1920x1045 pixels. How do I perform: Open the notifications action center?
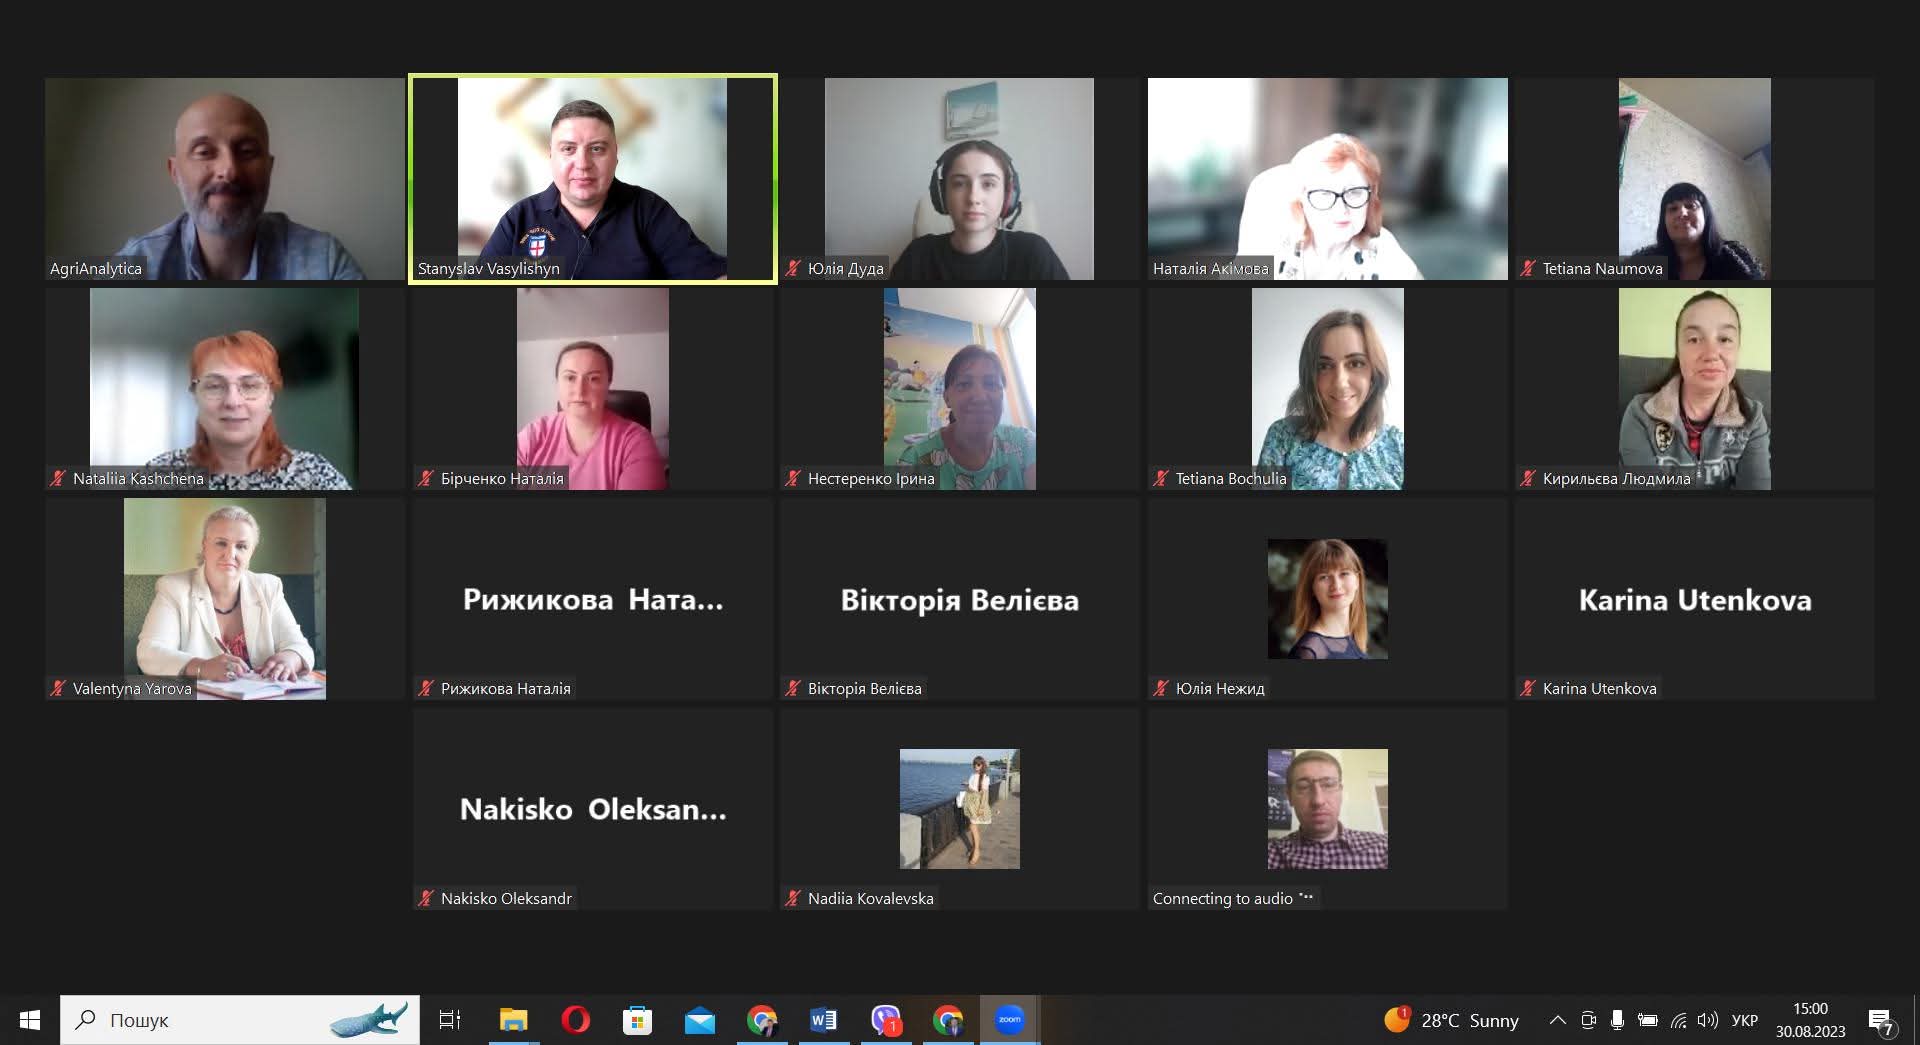click(1881, 1020)
